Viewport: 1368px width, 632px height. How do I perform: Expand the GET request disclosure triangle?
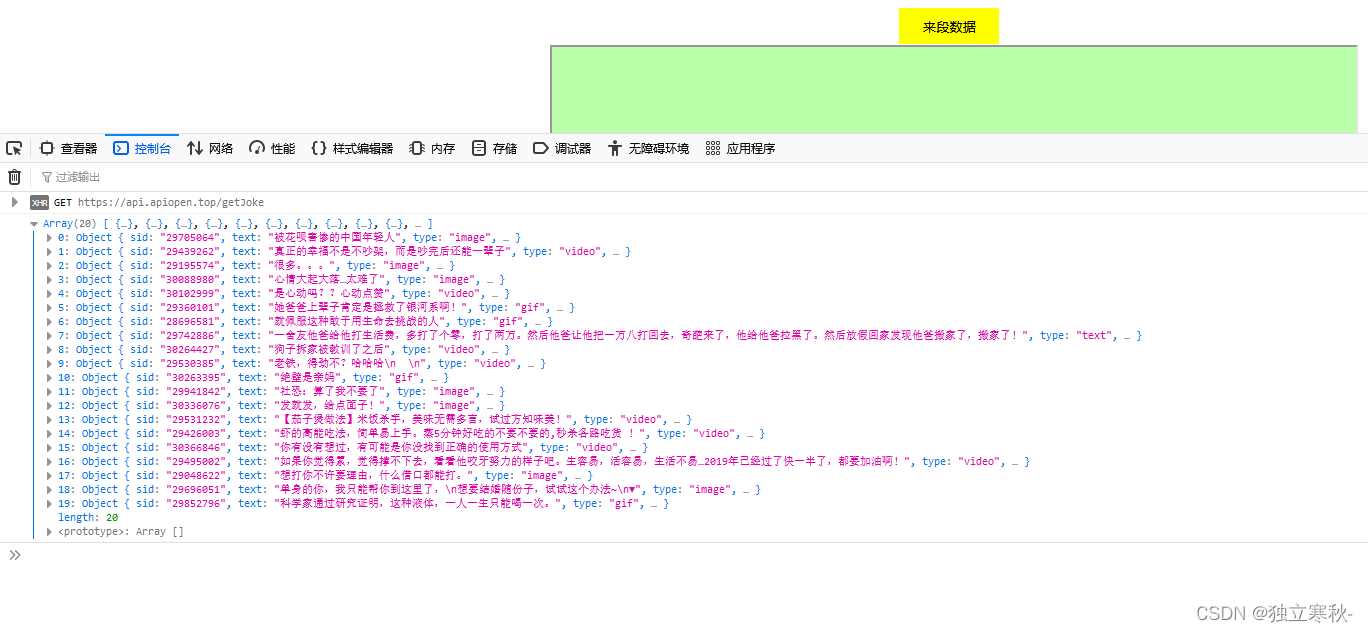click(x=13, y=202)
